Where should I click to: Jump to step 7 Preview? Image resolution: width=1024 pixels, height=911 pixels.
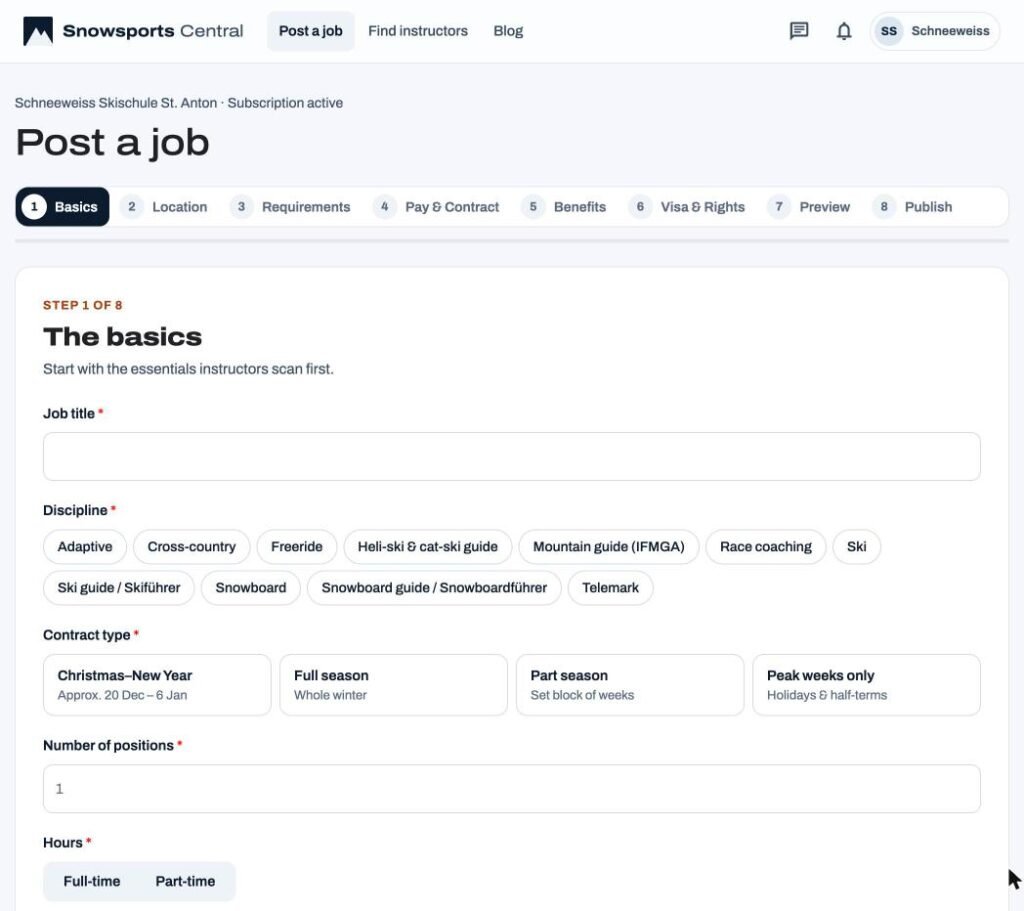(x=808, y=206)
